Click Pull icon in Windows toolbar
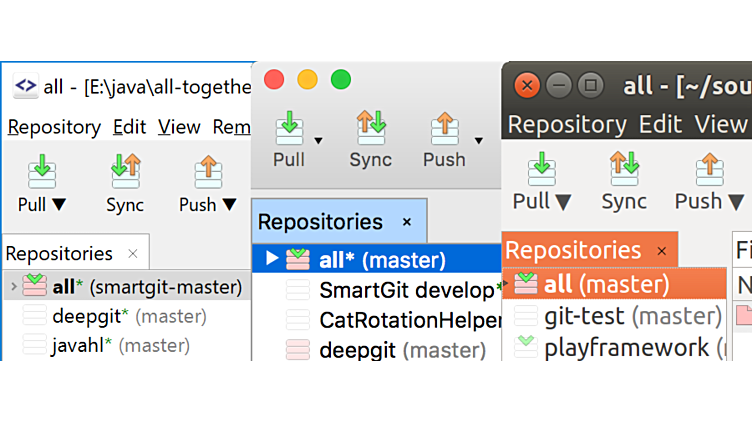752x423 pixels. pyautogui.click(x=42, y=172)
